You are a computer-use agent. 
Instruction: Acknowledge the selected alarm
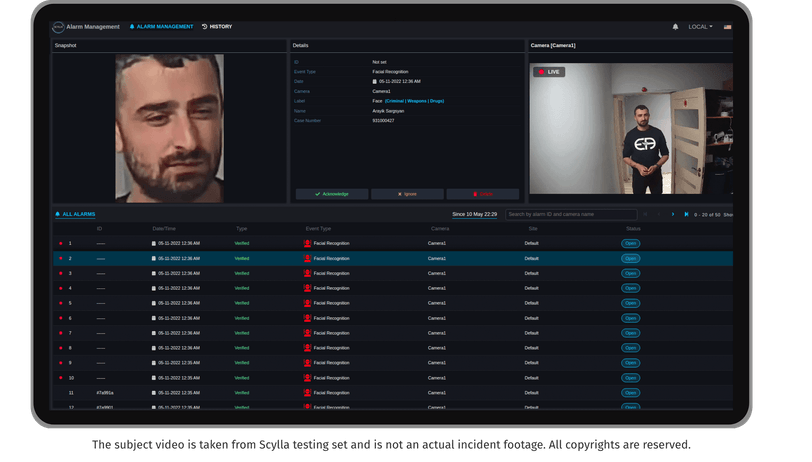[332, 194]
